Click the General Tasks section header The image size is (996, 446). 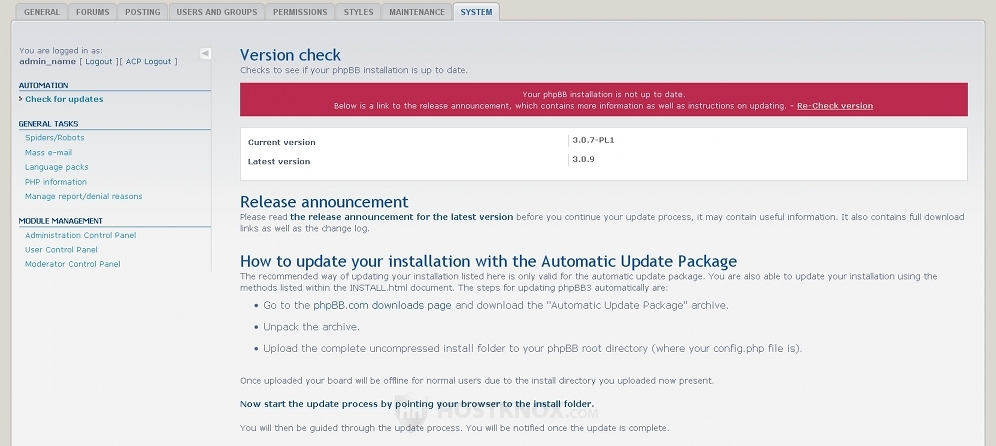tap(48, 124)
